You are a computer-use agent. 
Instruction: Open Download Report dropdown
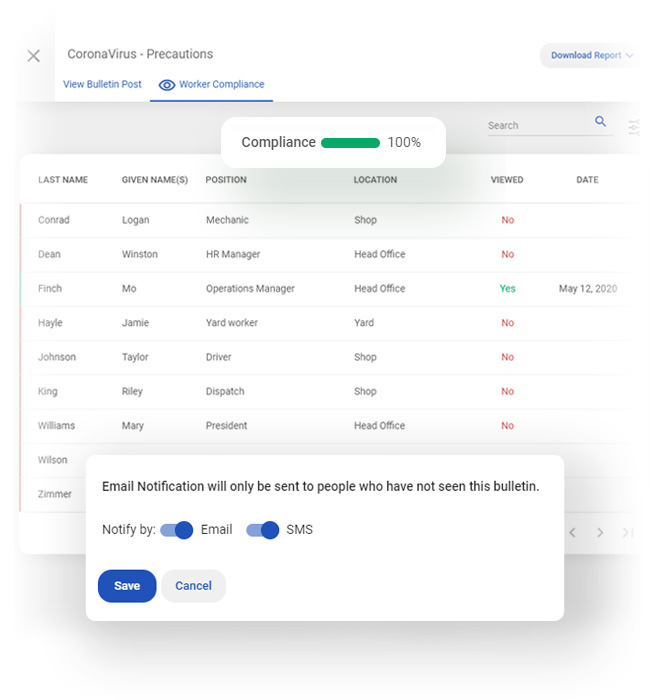click(592, 55)
